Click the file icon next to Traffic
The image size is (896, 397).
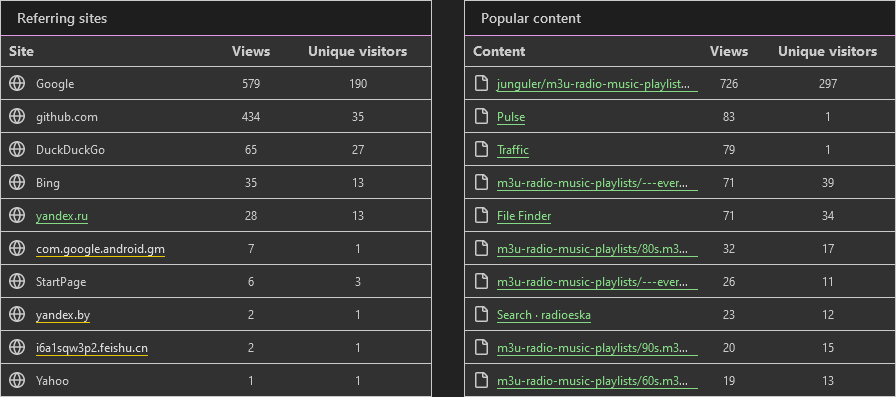[482, 150]
